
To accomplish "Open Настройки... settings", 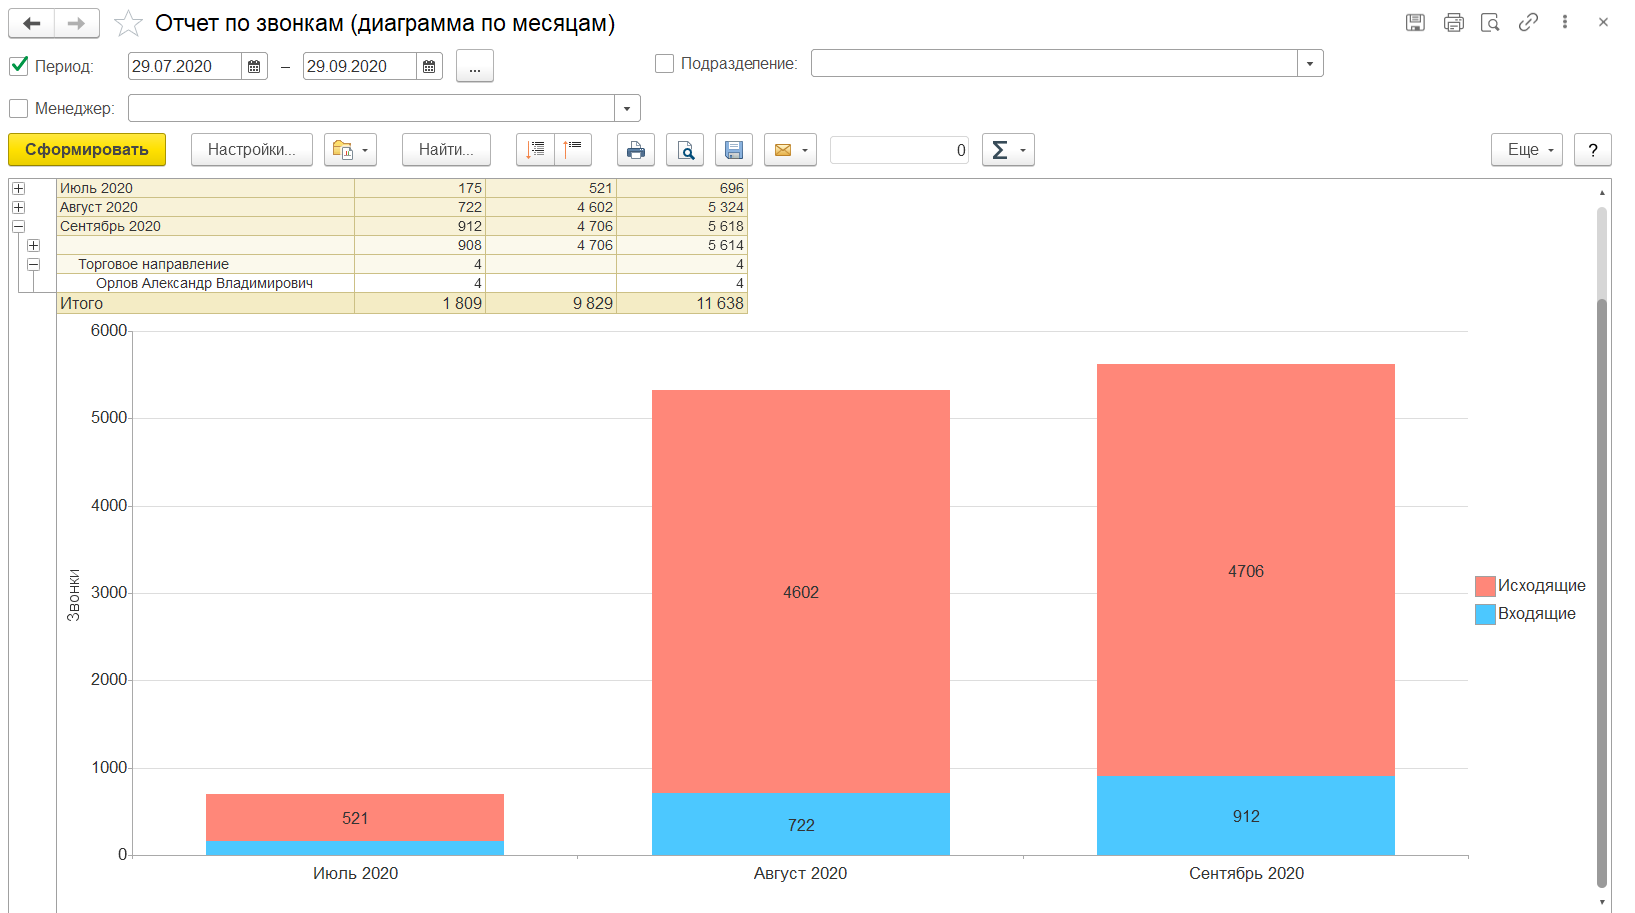I will click(252, 150).
